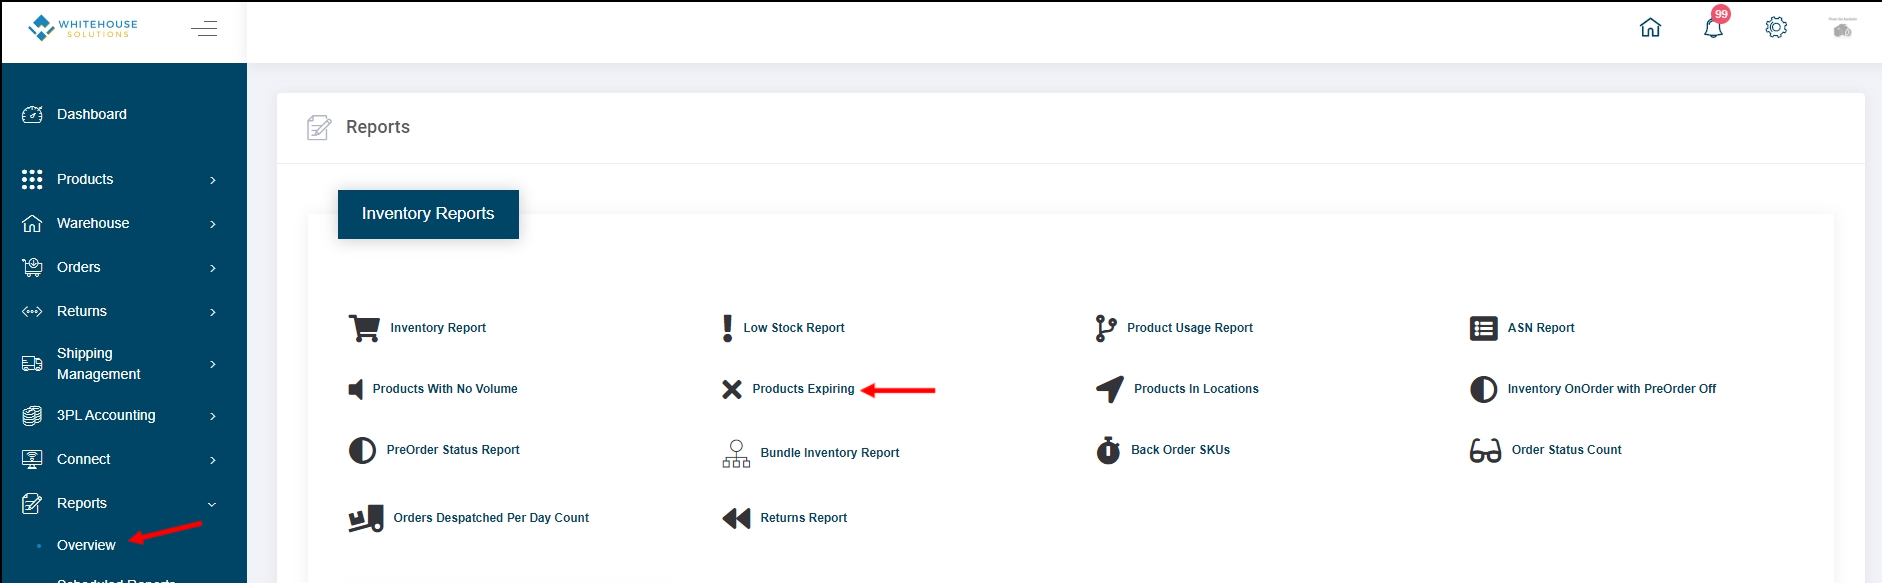Open the Products Expiring report link
This screenshot has width=1882, height=583.
(803, 389)
